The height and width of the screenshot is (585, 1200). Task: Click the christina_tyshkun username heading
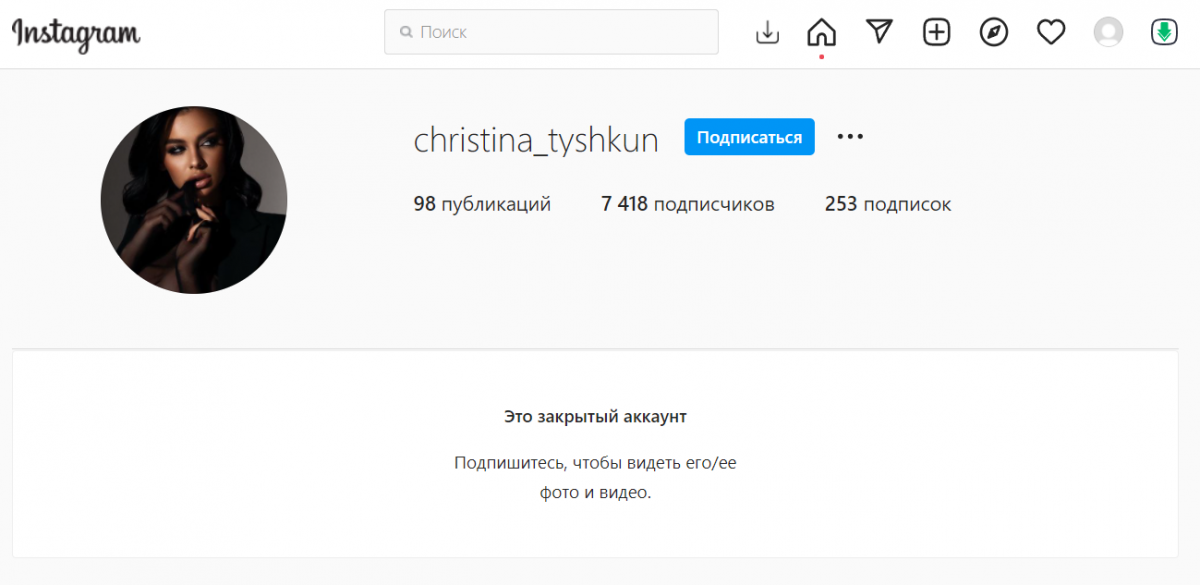pyautogui.click(x=536, y=140)
